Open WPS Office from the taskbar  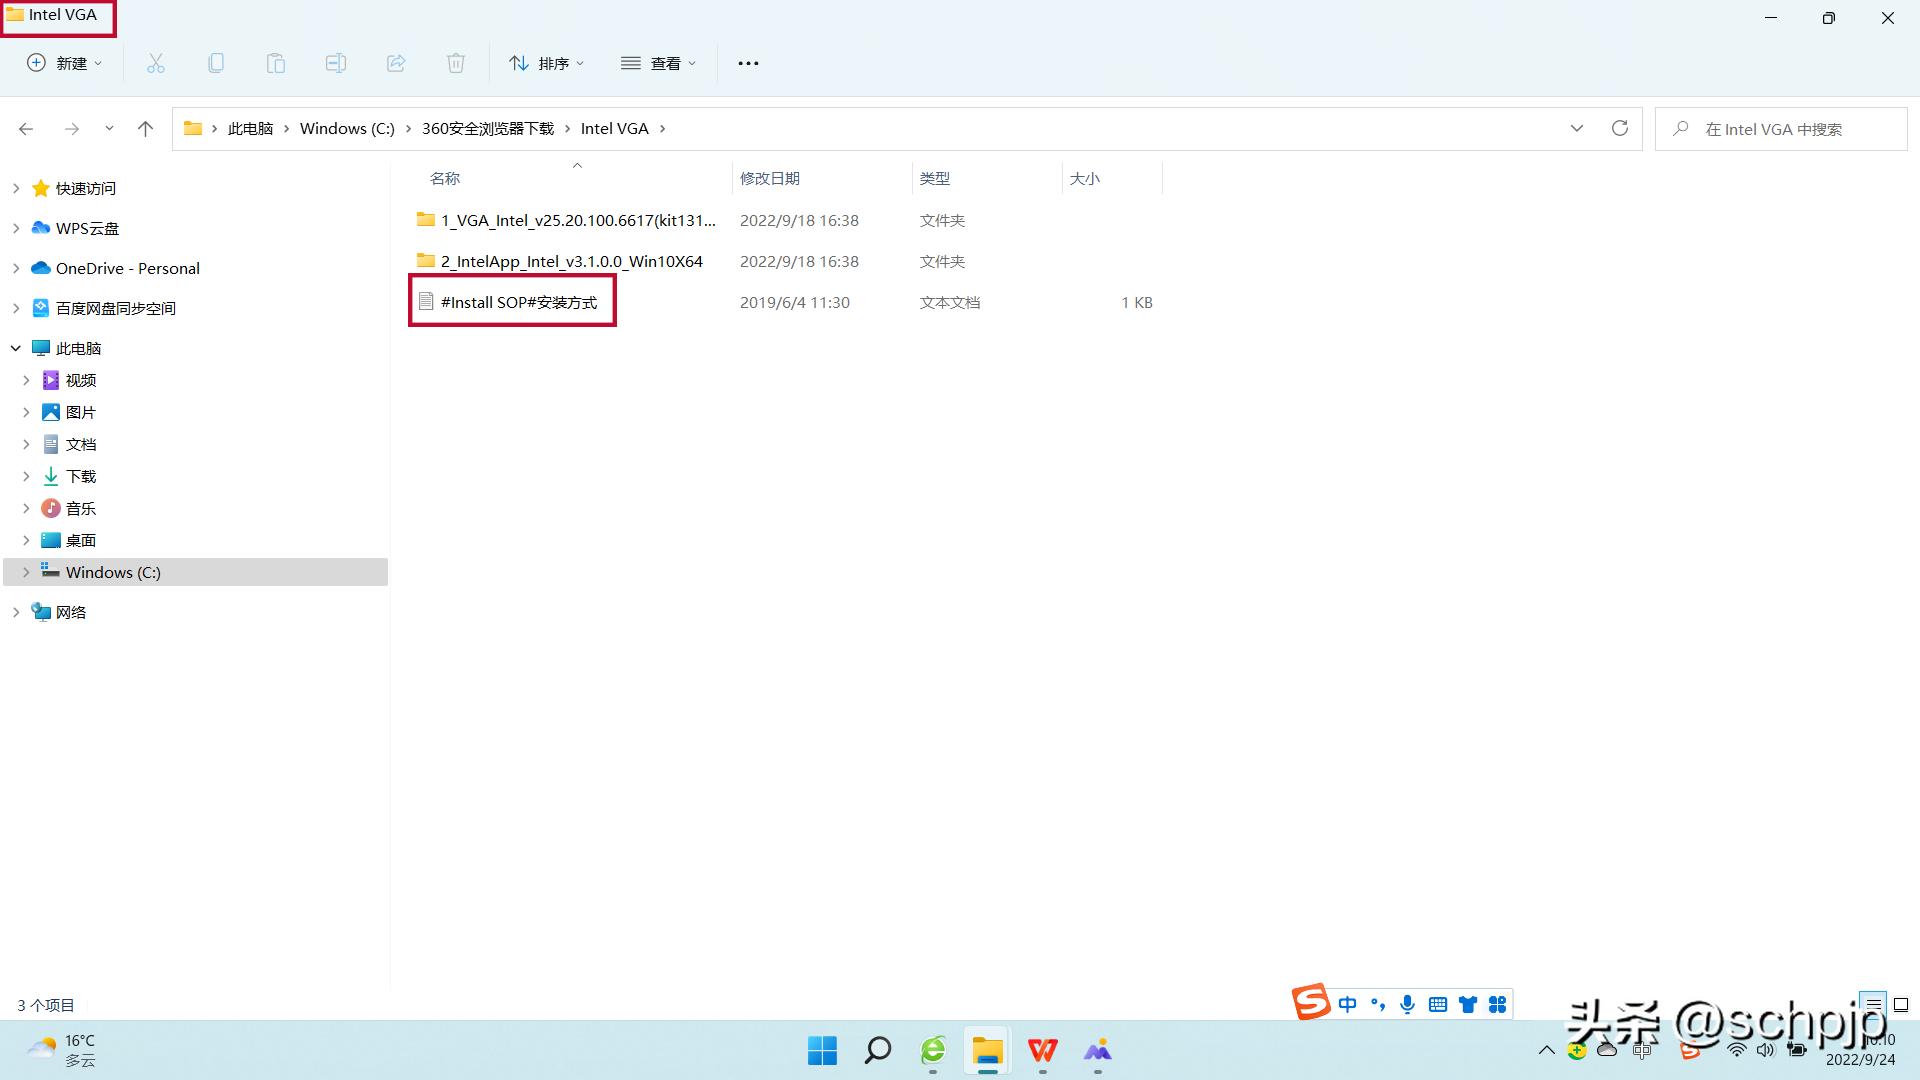1042,1050
